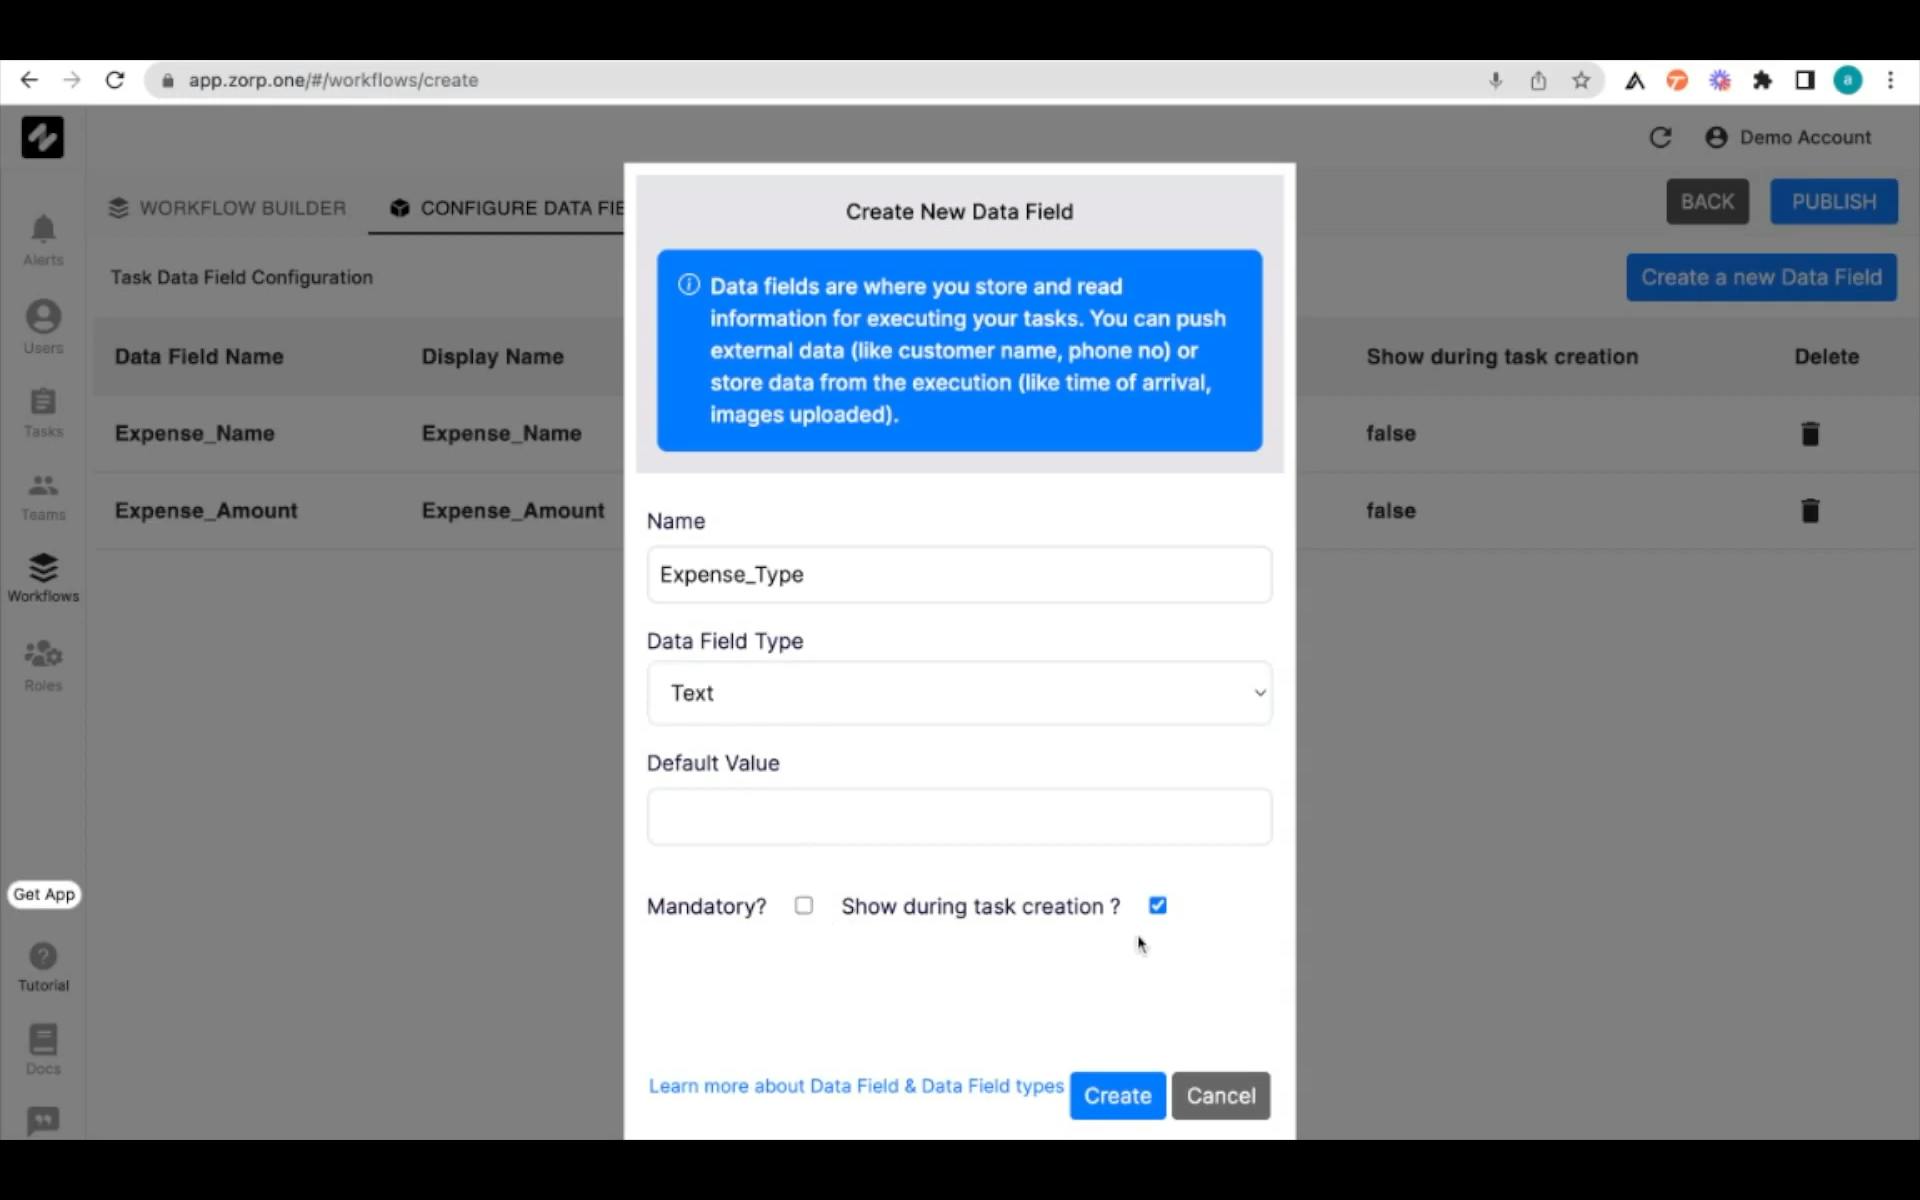Open the Docs book icon
The image size is (1920, 1200).
coord(43,1040)
